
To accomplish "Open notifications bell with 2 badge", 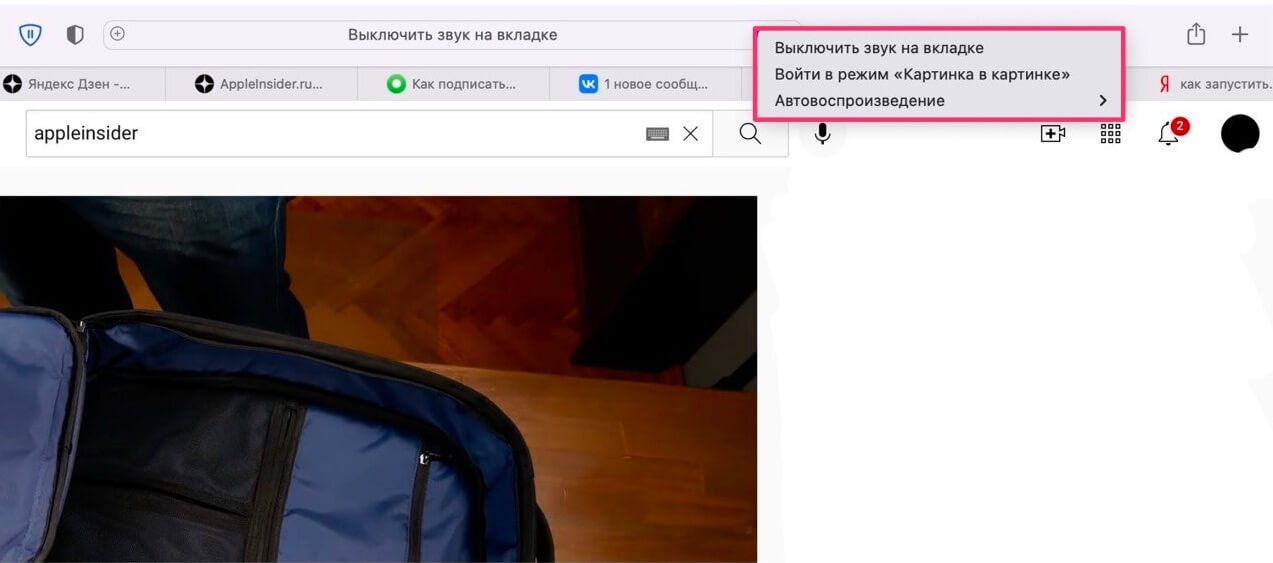I will [x=1168, y=134].
